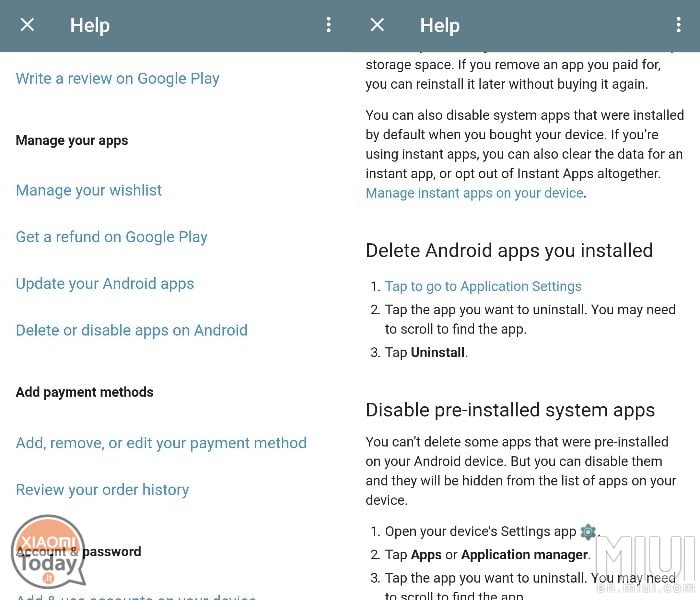Screen dimensions: 700x600
Task: Click step 'Tap the app you want to uninstall' under Delete
Action: (x=523, y=320)
